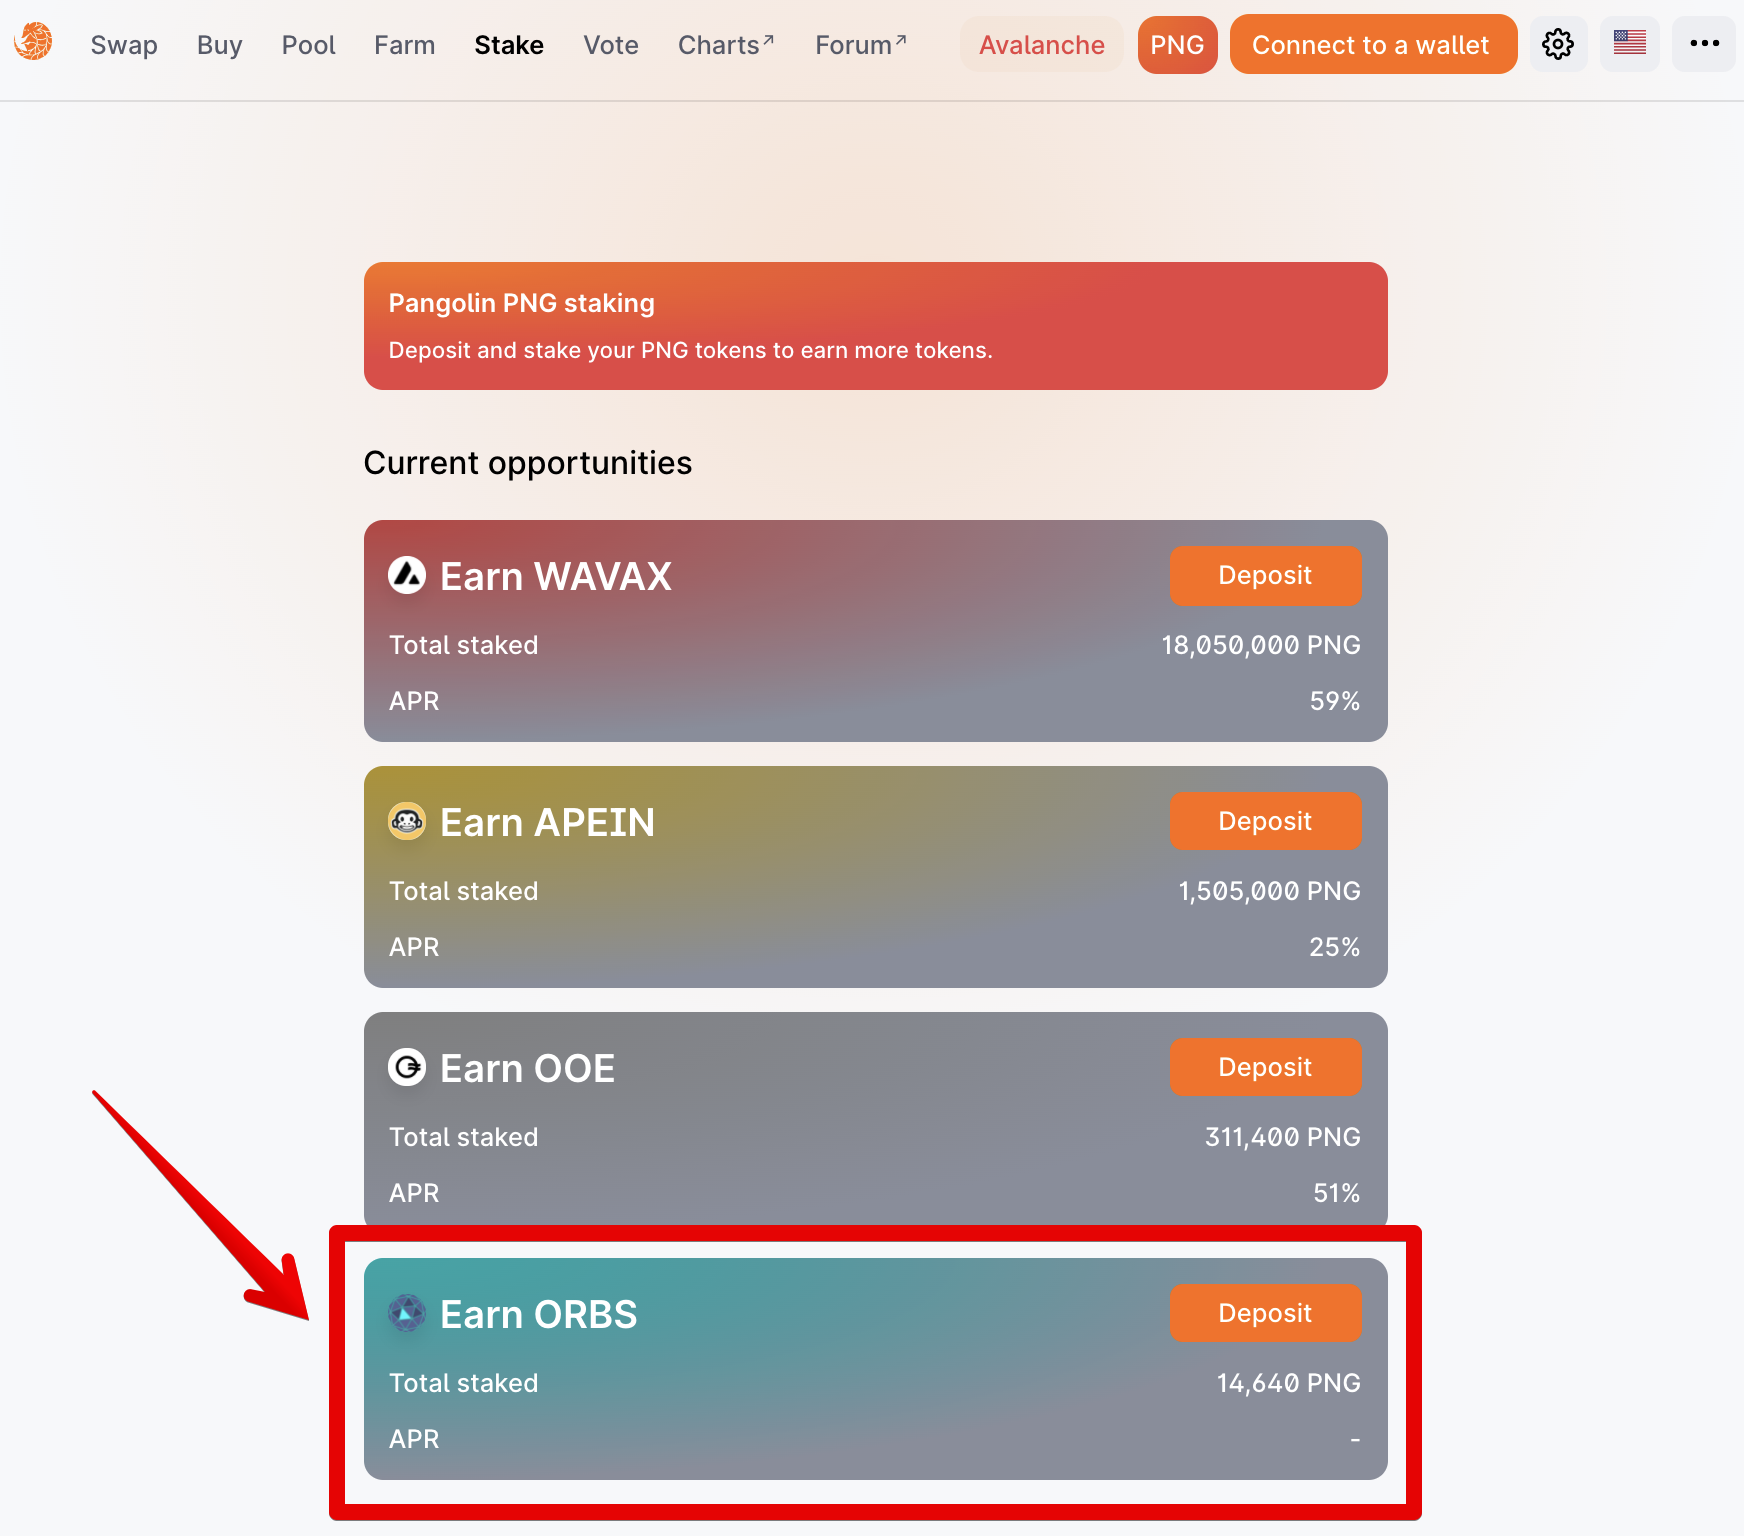Open the Forum external link
The image size is (1744, 1536).
(861, 45)
